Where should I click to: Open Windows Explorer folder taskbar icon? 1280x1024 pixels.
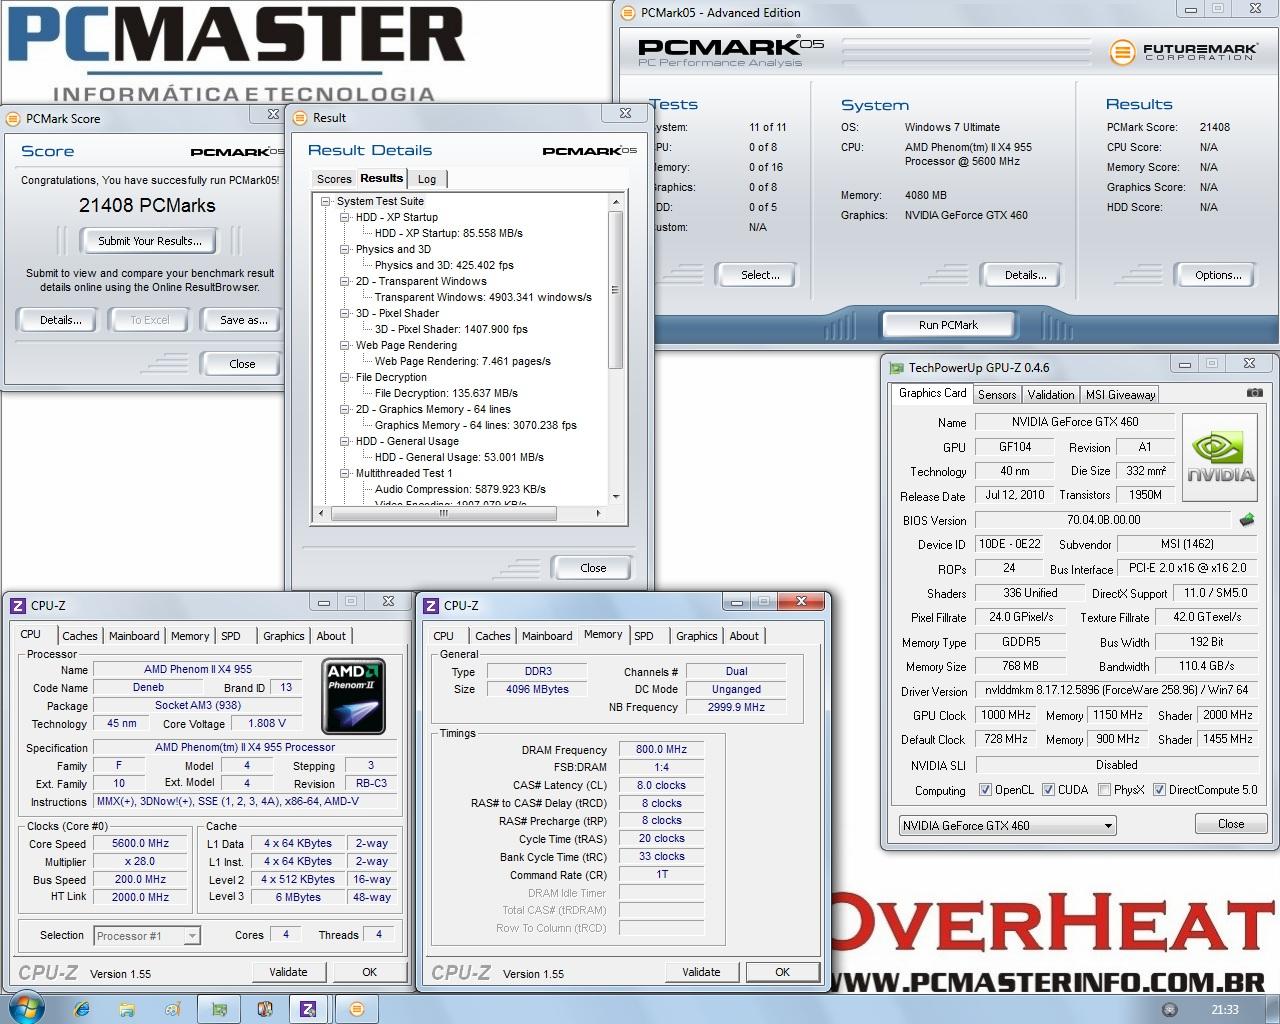pos(127,1009)
